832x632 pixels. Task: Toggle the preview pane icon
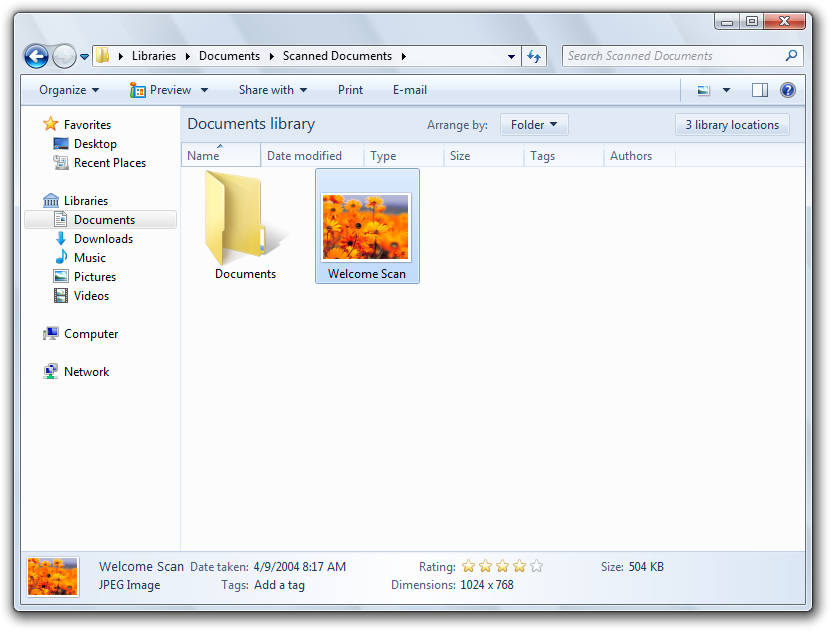759,90
